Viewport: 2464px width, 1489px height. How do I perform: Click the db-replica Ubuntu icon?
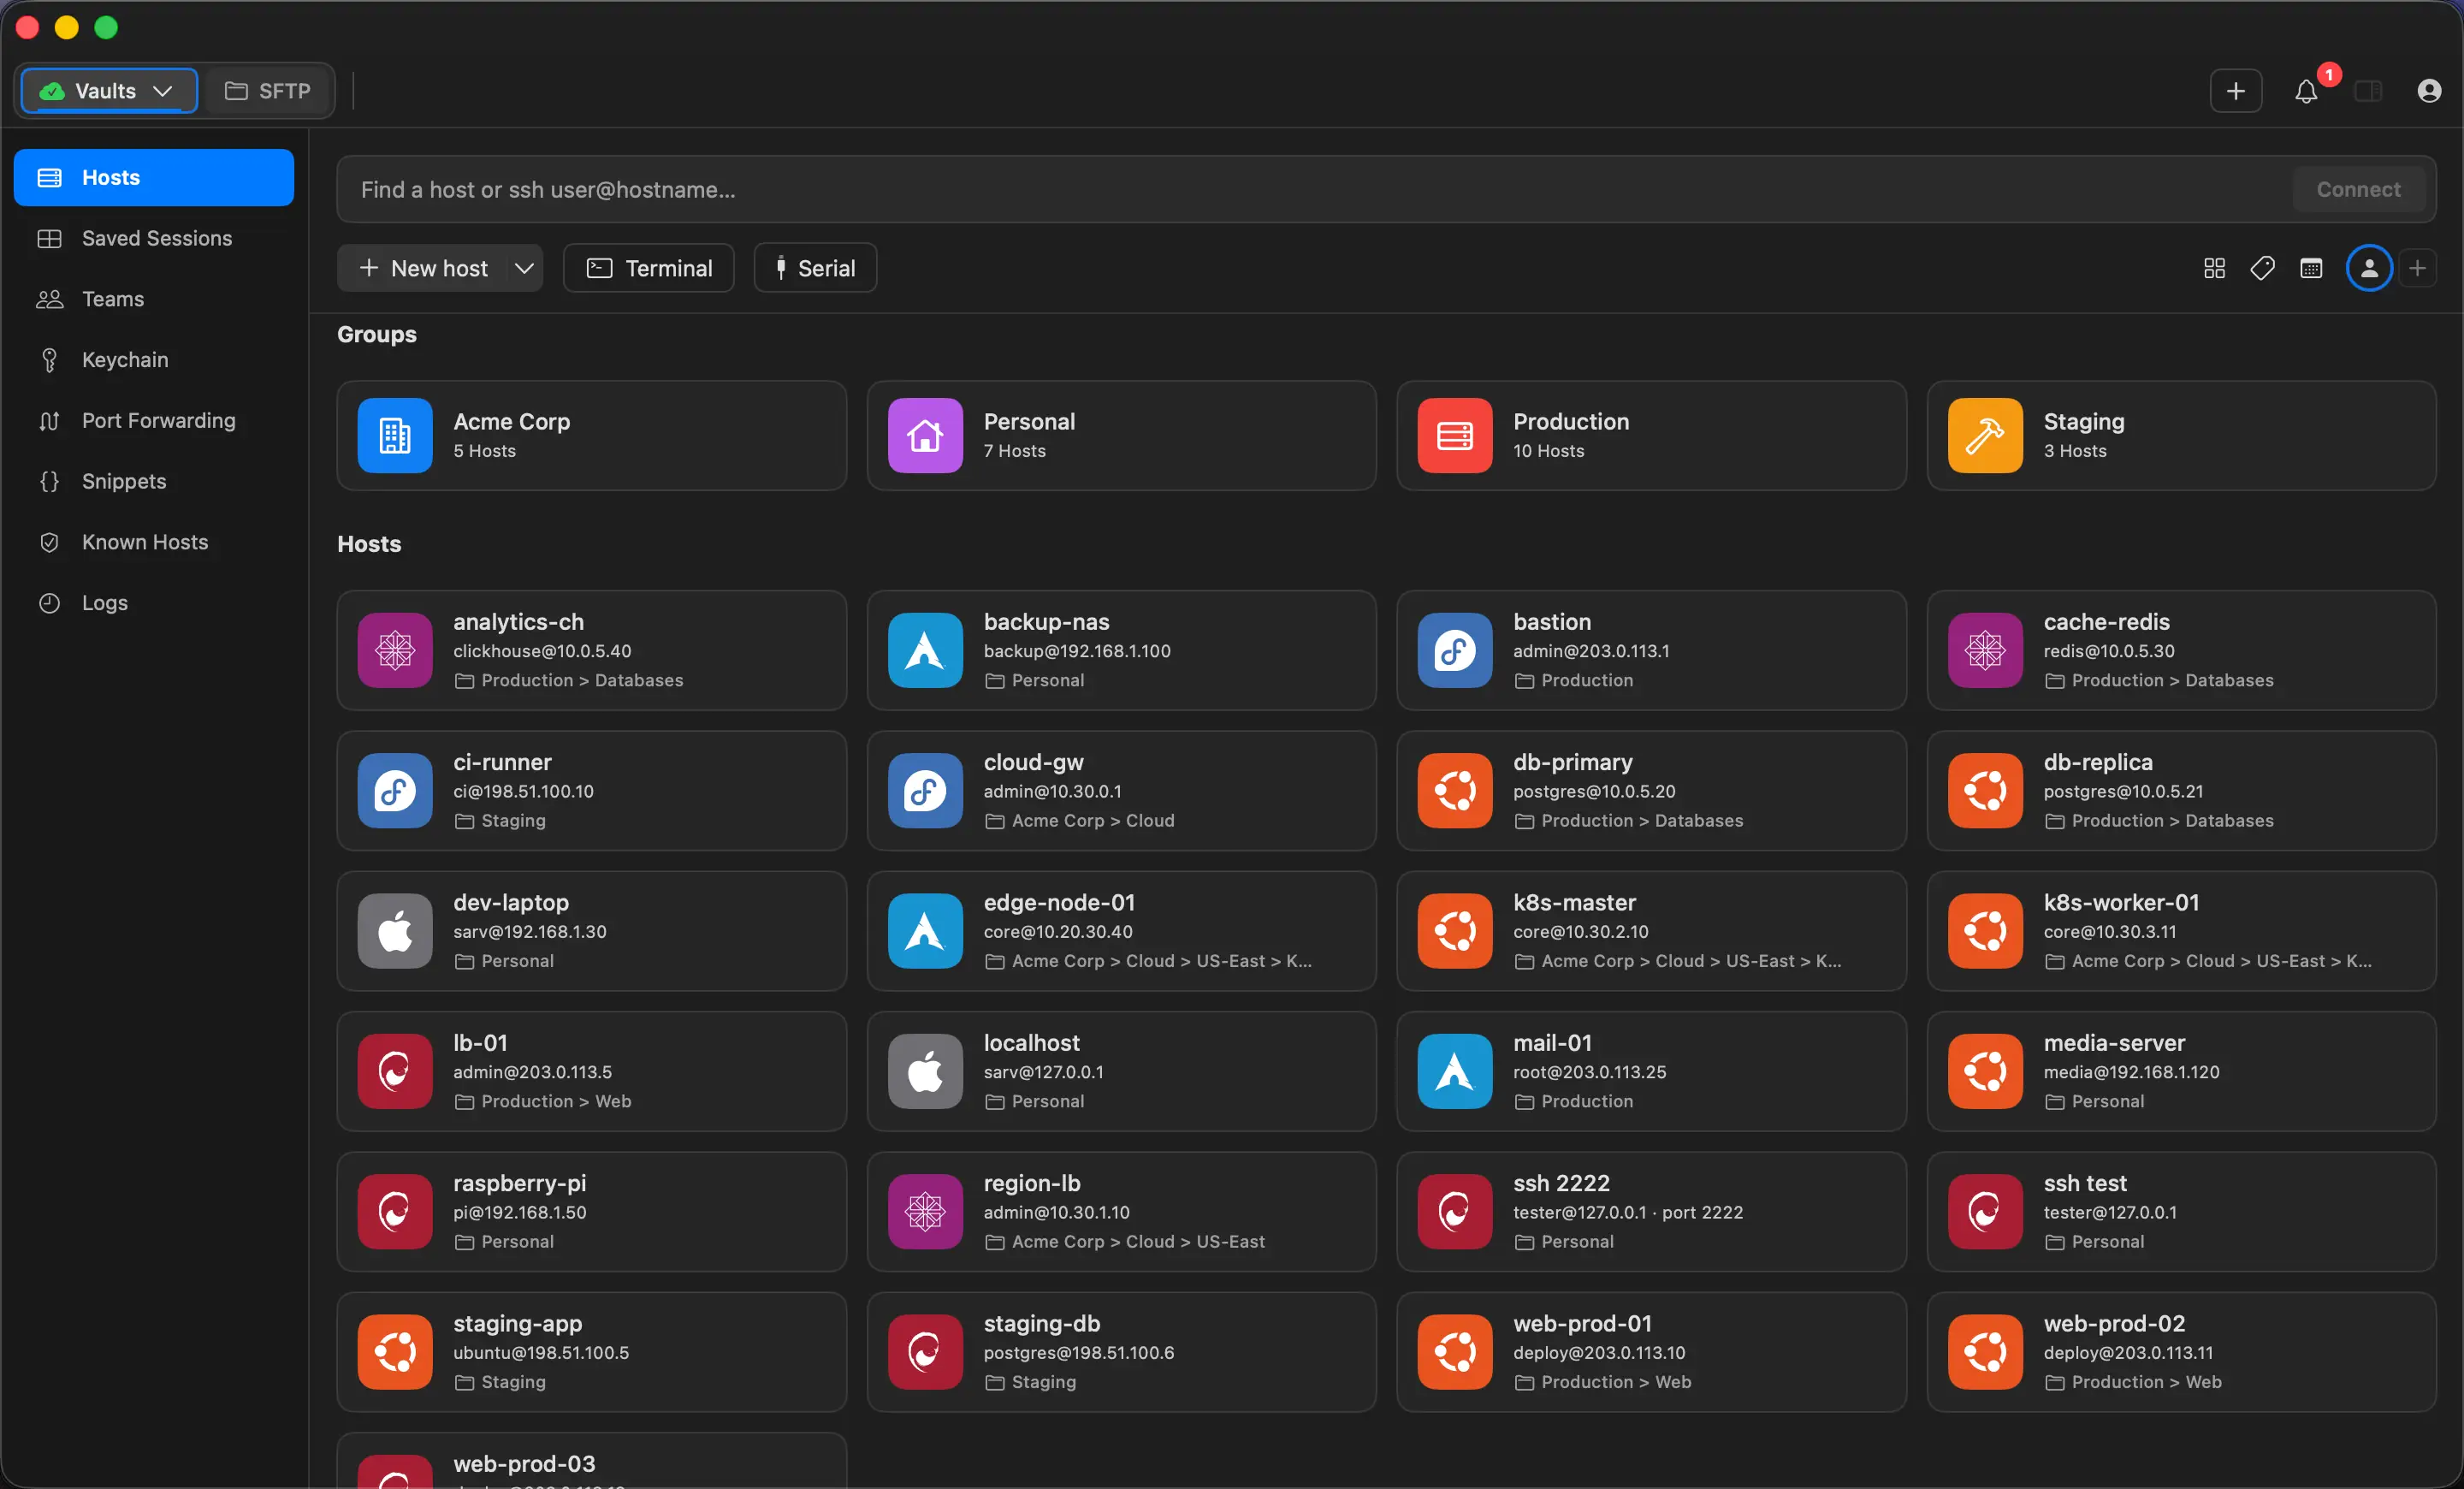click(1984, 790)
